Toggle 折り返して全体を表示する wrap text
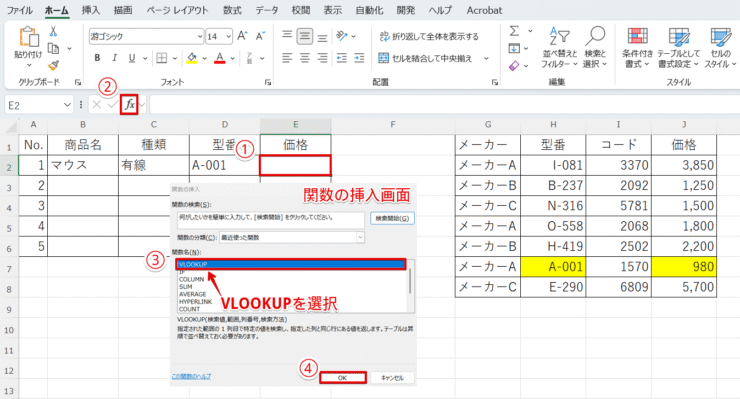 [x=429, y=36]
